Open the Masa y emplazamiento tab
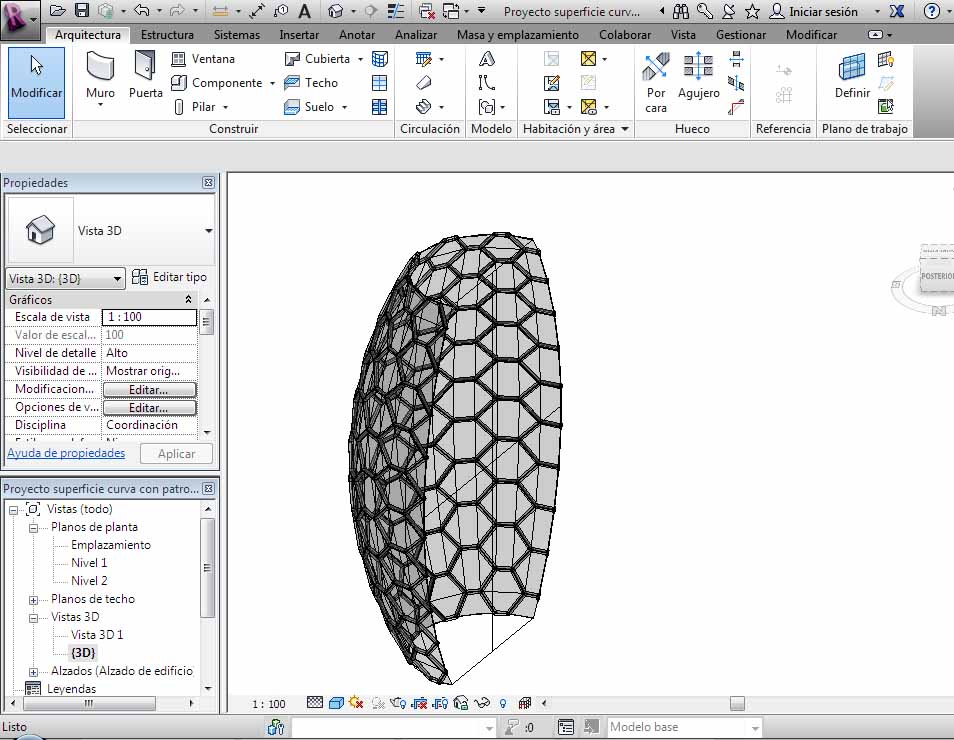The width and height of the screenshot is (954, 740). pyautogui.click(x=517, y=34)
